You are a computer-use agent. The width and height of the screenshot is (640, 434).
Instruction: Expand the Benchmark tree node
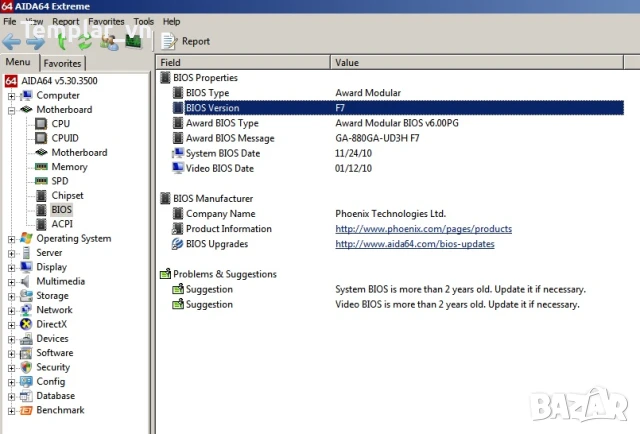coord(12,411)
